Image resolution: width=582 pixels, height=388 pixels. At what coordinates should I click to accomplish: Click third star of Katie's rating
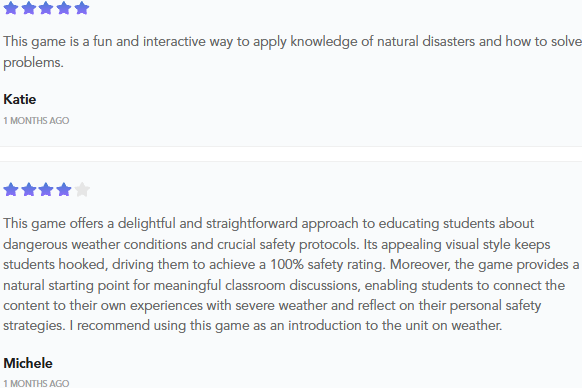click(x=46, y=8)
